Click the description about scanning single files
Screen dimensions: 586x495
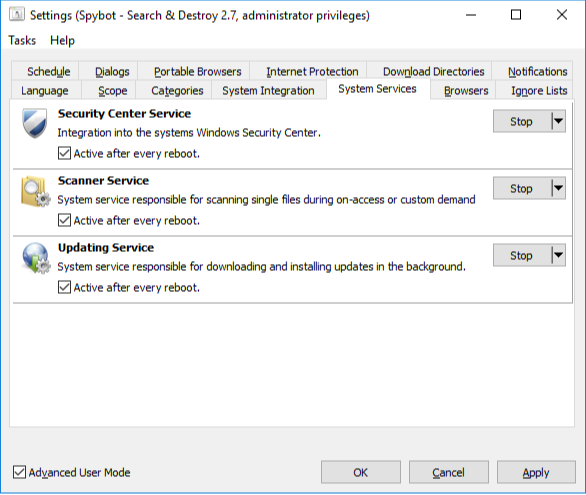click(x=266, y=199)
